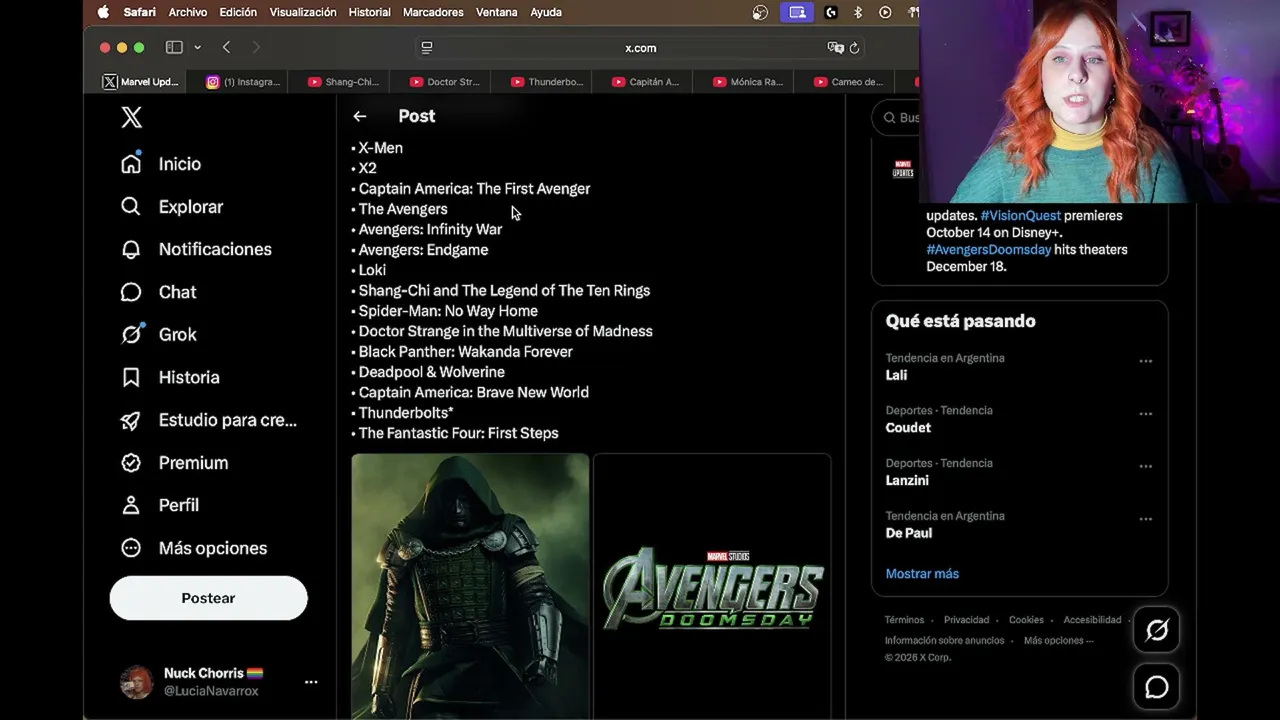This screenshot has width=1280, height=720.
Task: Click Mostrar más under trends
Action: coord(922,574)
